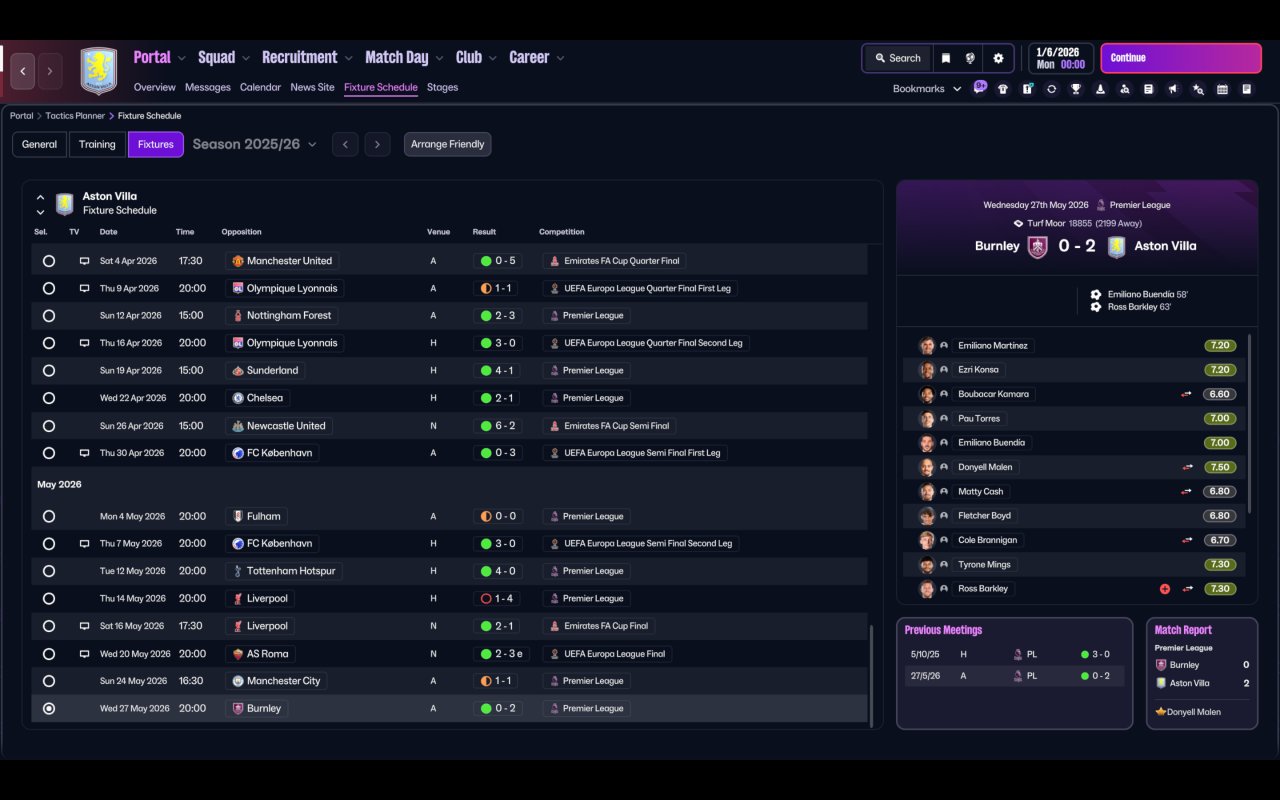Click the trophy icon in bookmarks bar
This screenshot has height=800, width=1280.
[1076, 89]
